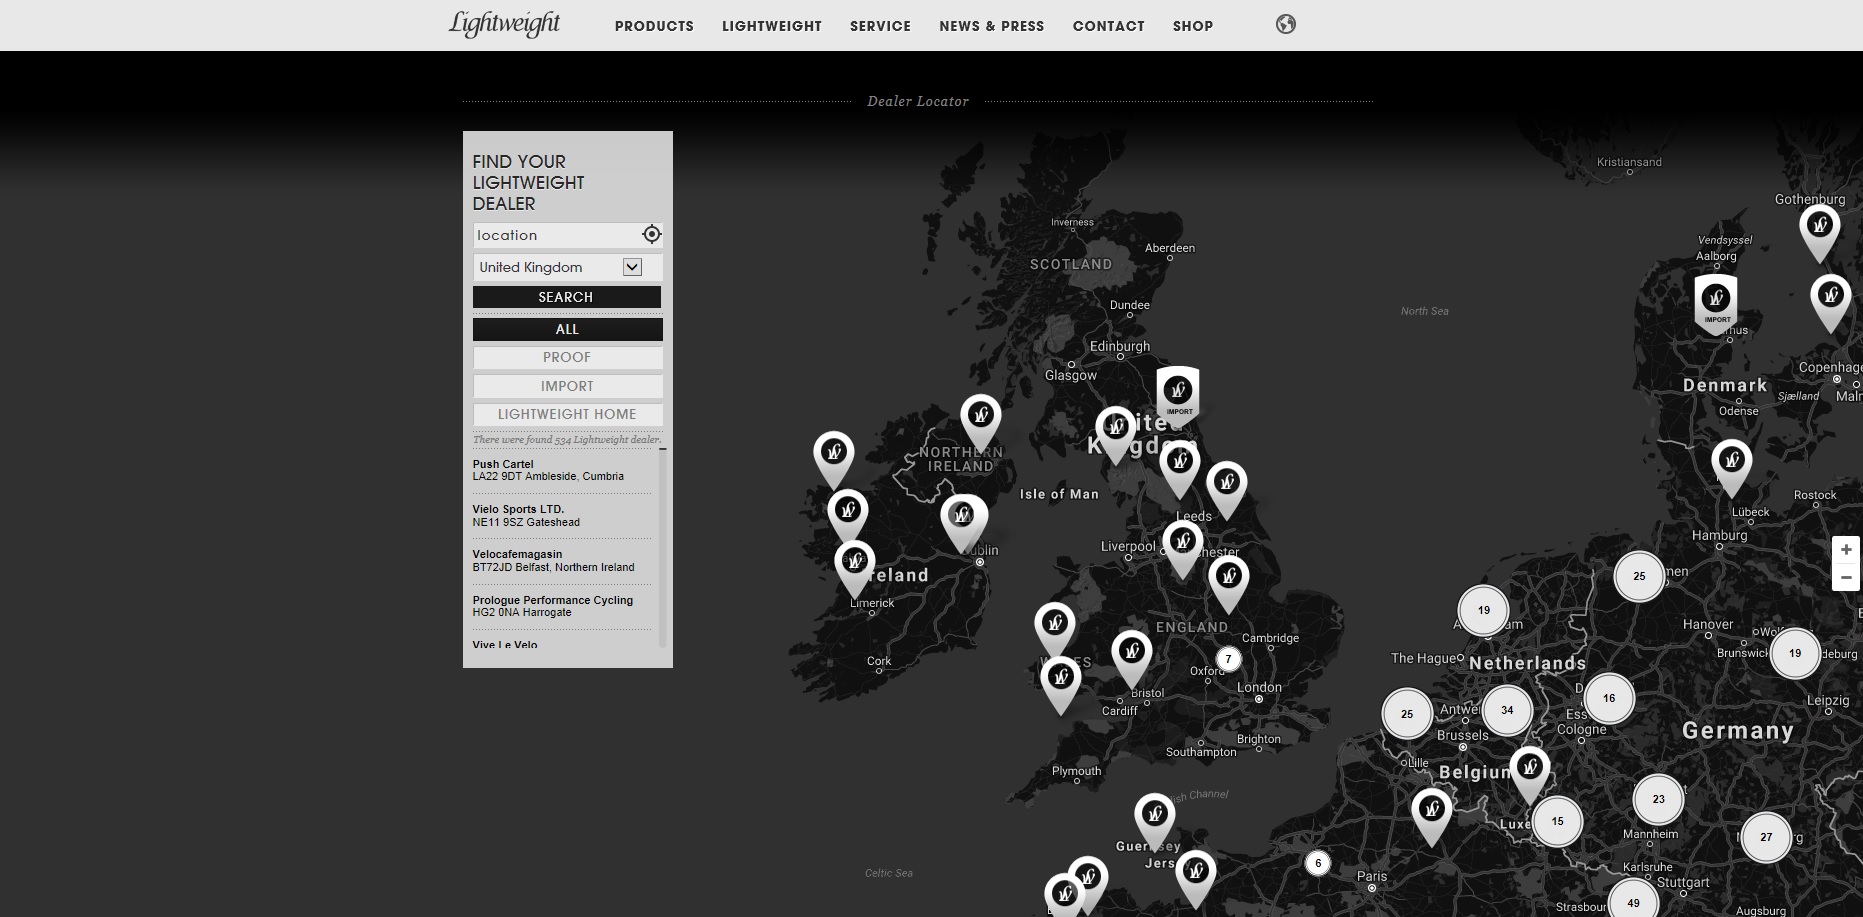Open Vive Le Velo dealer entry
1863x917 pixels.
(561, 644)
